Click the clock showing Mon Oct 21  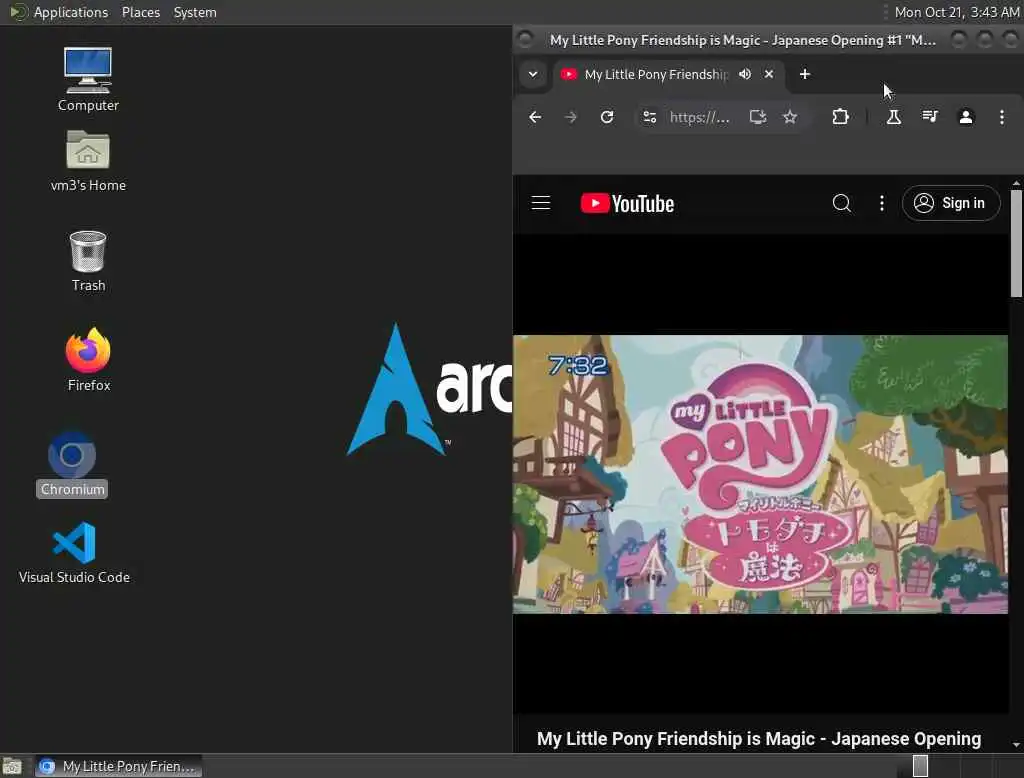[956, 12]
